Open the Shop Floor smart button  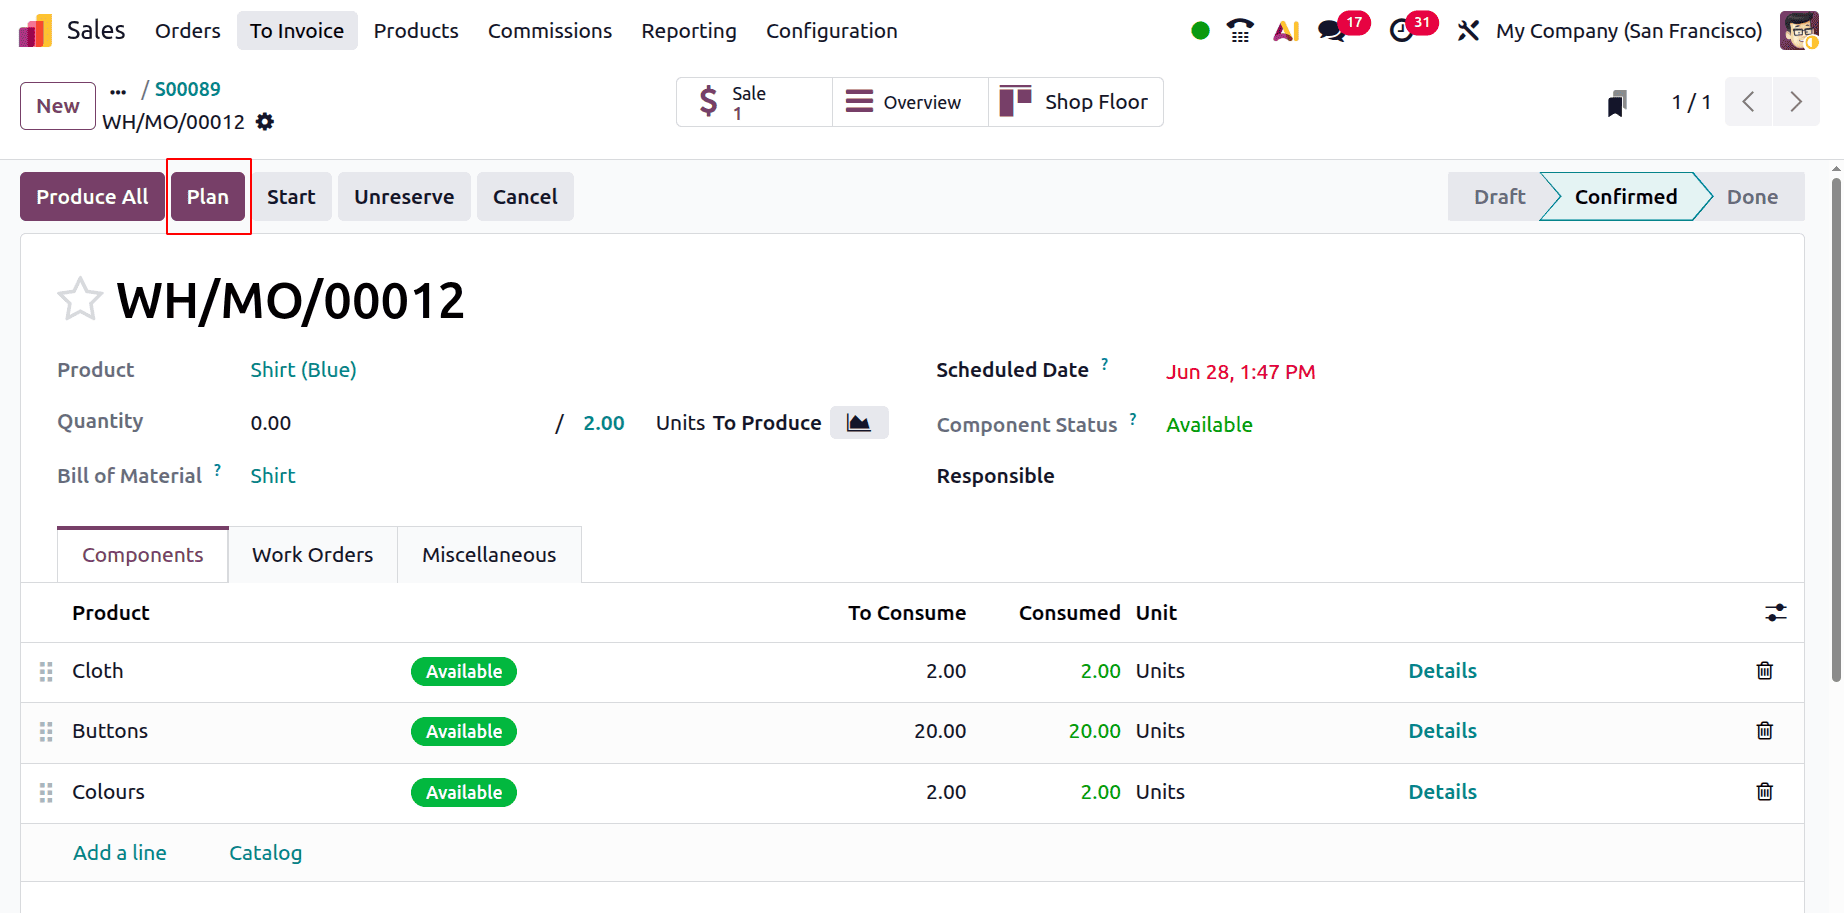pyautogui.click(x=1076, y=102)
